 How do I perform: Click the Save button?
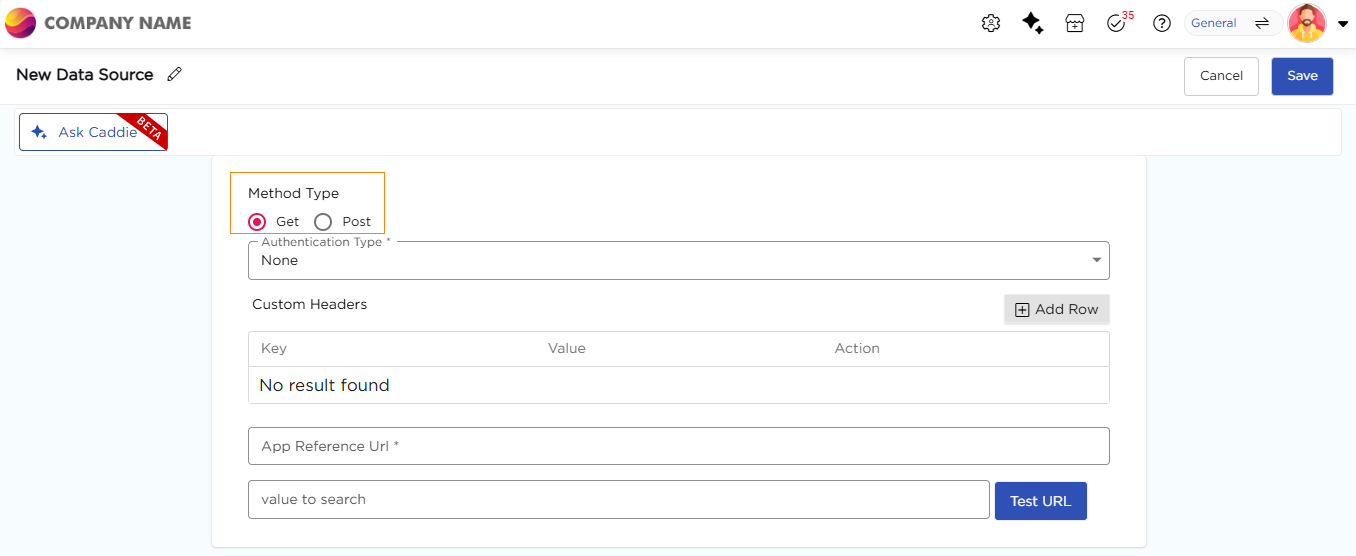pyautogui.click(x=1302, y=76)
